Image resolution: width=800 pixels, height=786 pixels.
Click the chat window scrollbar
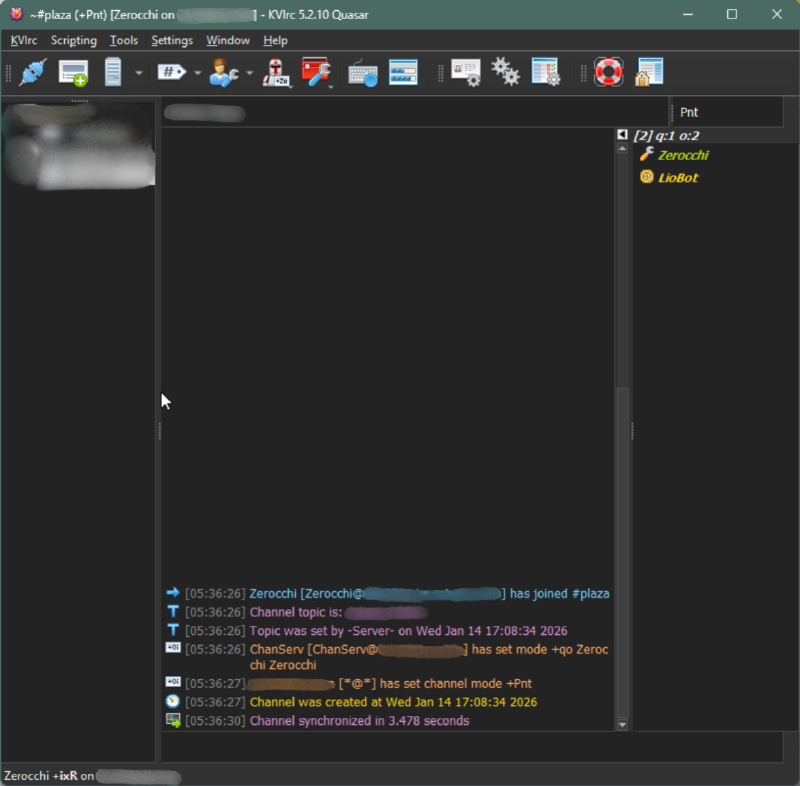tap(622, 500)
